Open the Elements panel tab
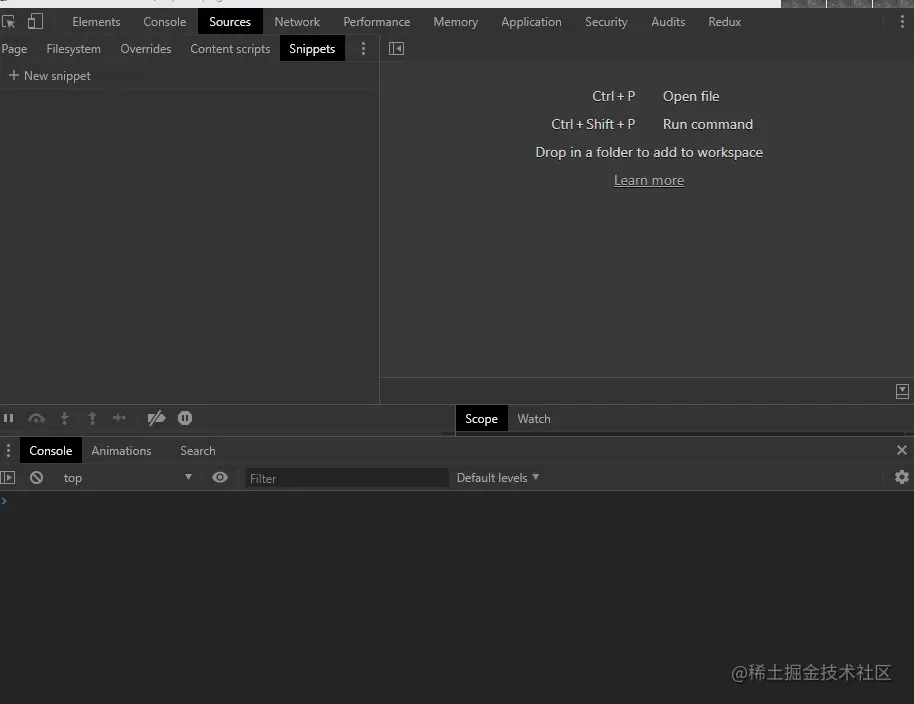This screenshot has width=914, height=704. tap(96, 22)
